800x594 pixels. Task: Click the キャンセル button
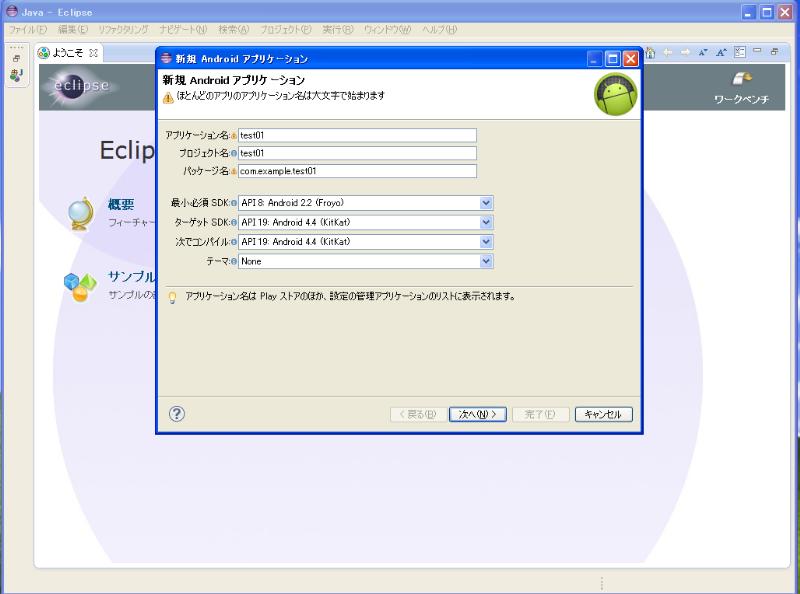[604, 414]
